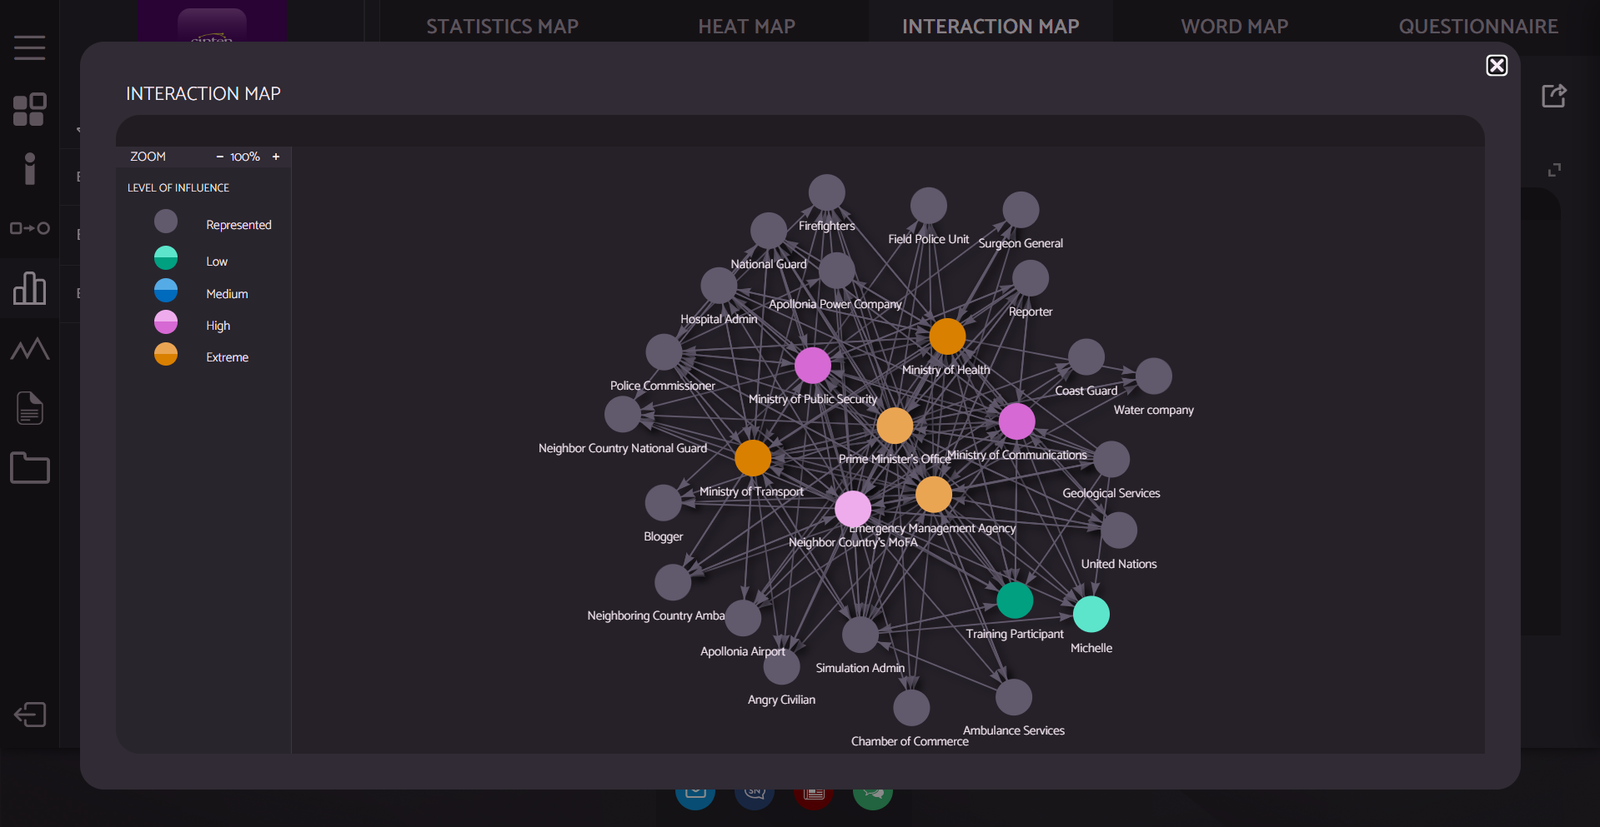Select the Ministry of Health node
Screen dimensions: 1600x827
(x=947, y=337)
